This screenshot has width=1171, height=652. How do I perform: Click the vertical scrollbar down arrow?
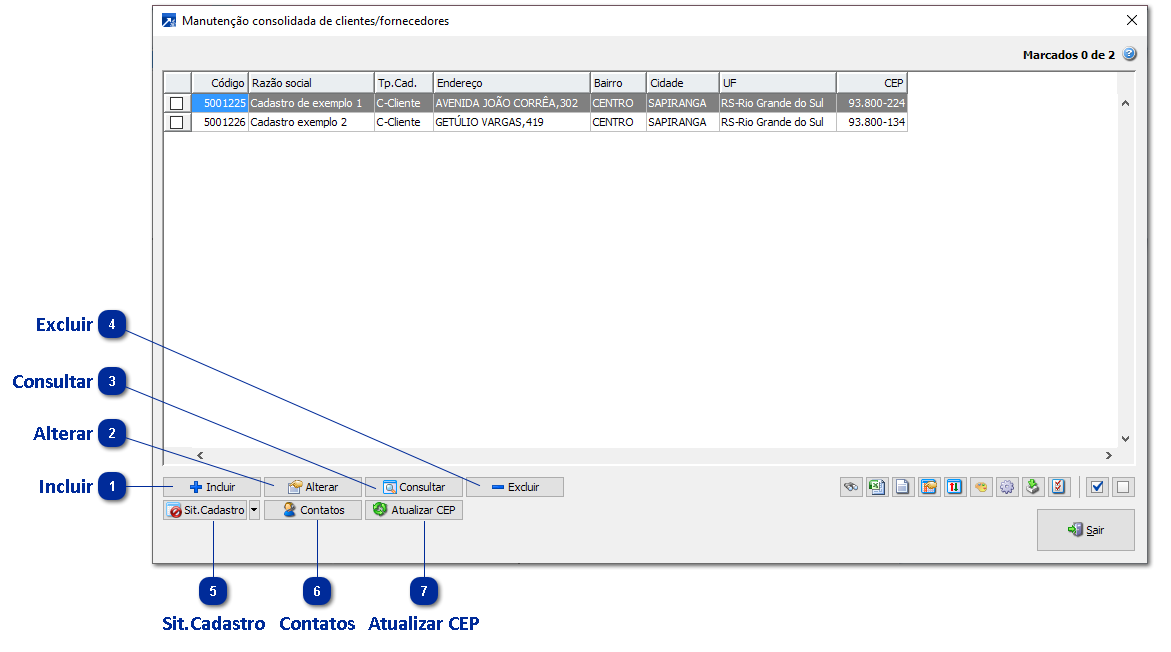(x=1125, y=439)
